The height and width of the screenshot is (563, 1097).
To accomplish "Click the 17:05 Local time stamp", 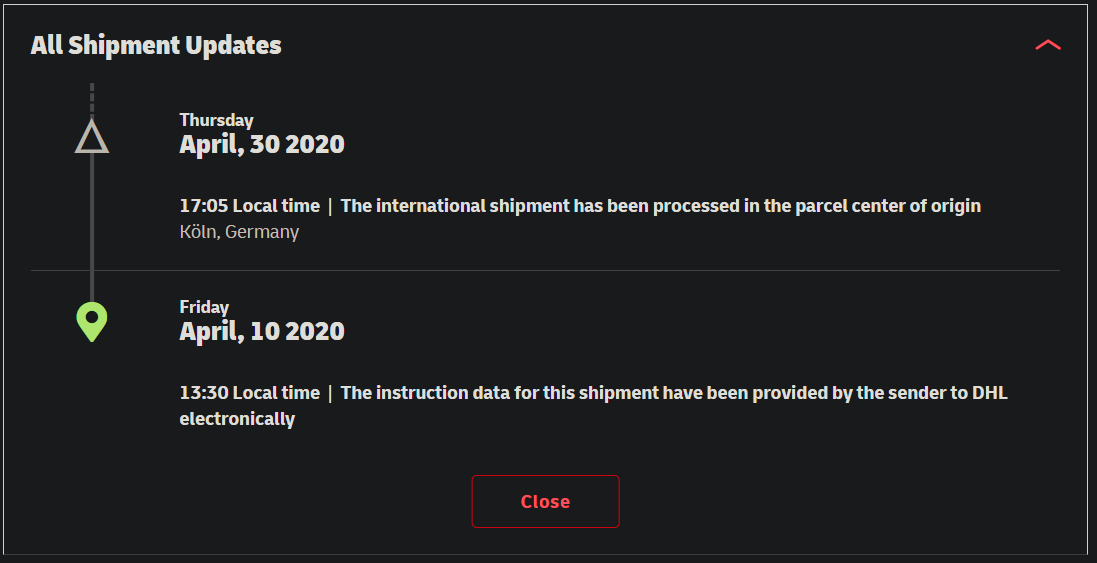I will click(x=250, y=206).
